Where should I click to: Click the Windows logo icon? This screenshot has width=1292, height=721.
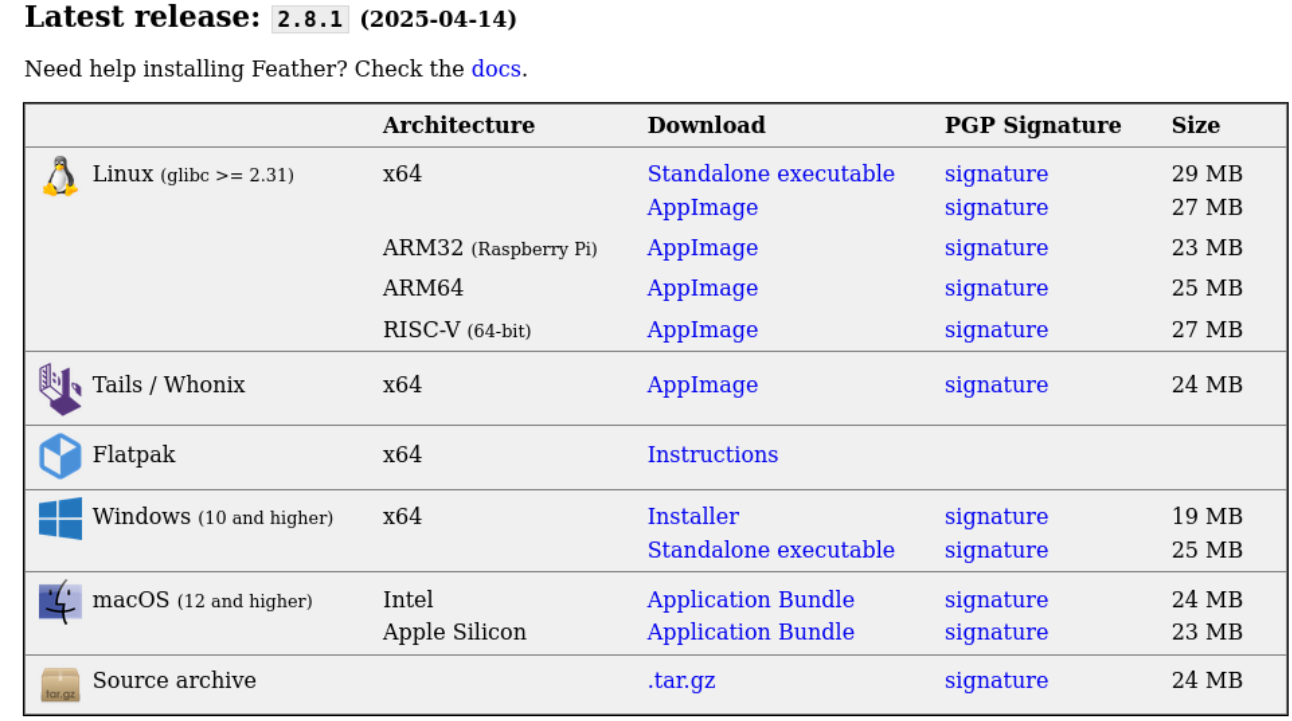pos(60,519)
